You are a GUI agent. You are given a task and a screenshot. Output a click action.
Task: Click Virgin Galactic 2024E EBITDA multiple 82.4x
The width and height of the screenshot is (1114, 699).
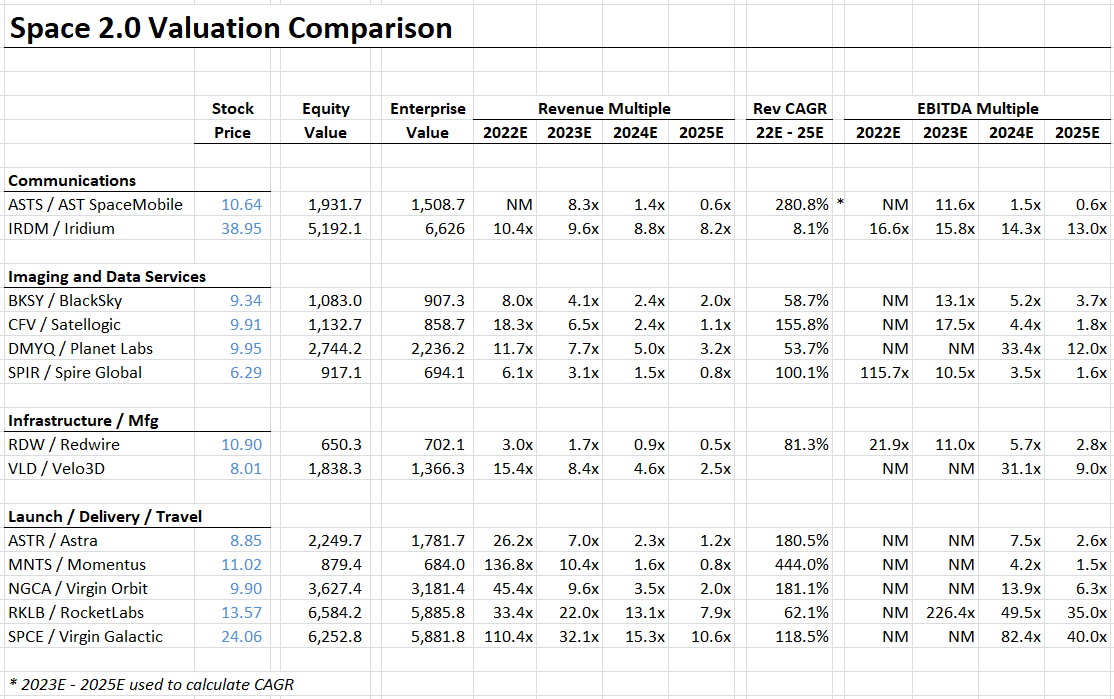click(1021, 637)
